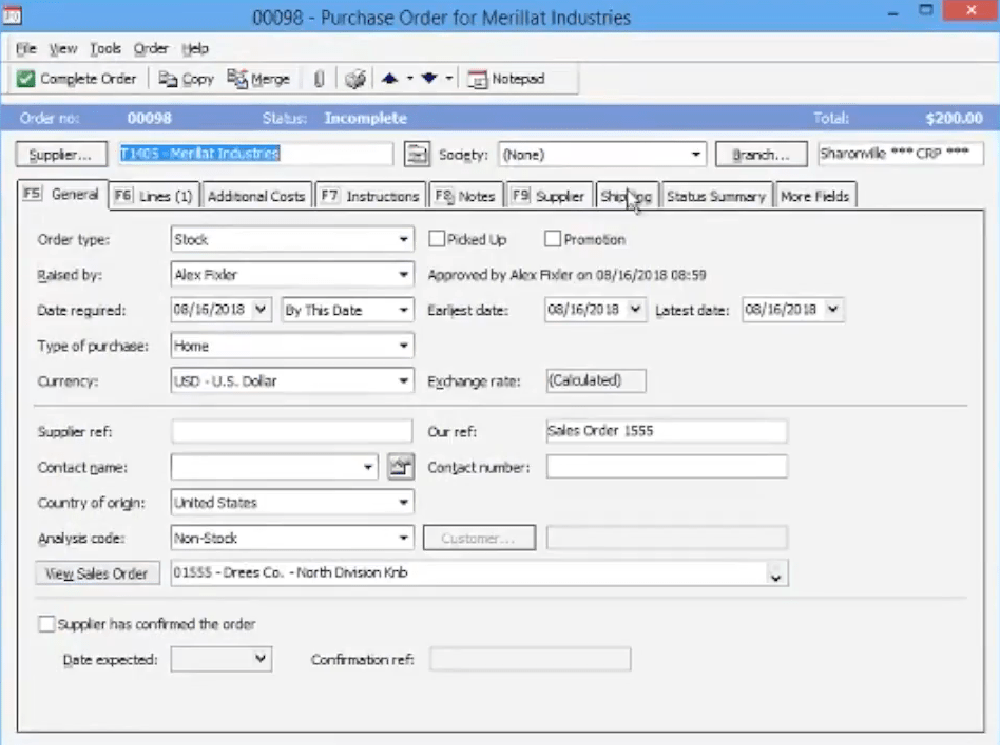1000x745 pixels.
Task: Open attachments with the paperclip icon
Action: click(x=319, y=79)
